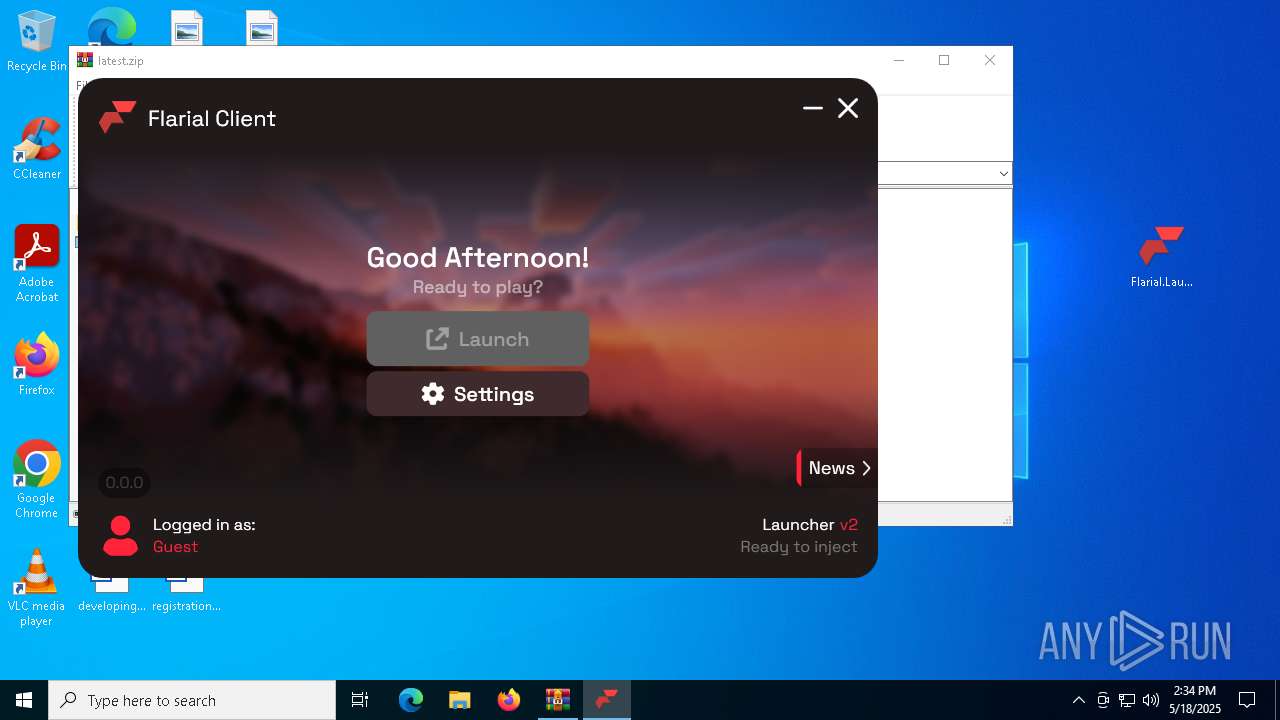Open Microsoft Edge from the taskbar
1280x720 pixels.
pos(411,700)
